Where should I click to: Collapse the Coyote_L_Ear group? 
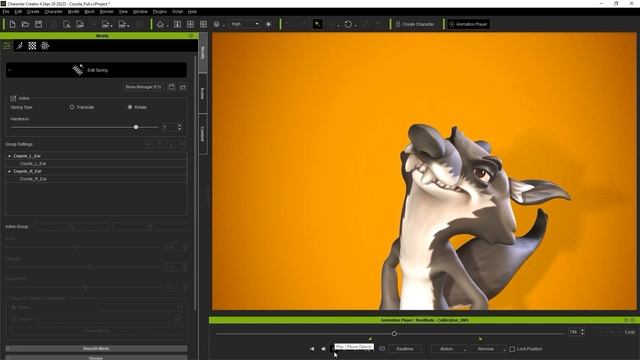pyautogui.click(x=9, y=156)
